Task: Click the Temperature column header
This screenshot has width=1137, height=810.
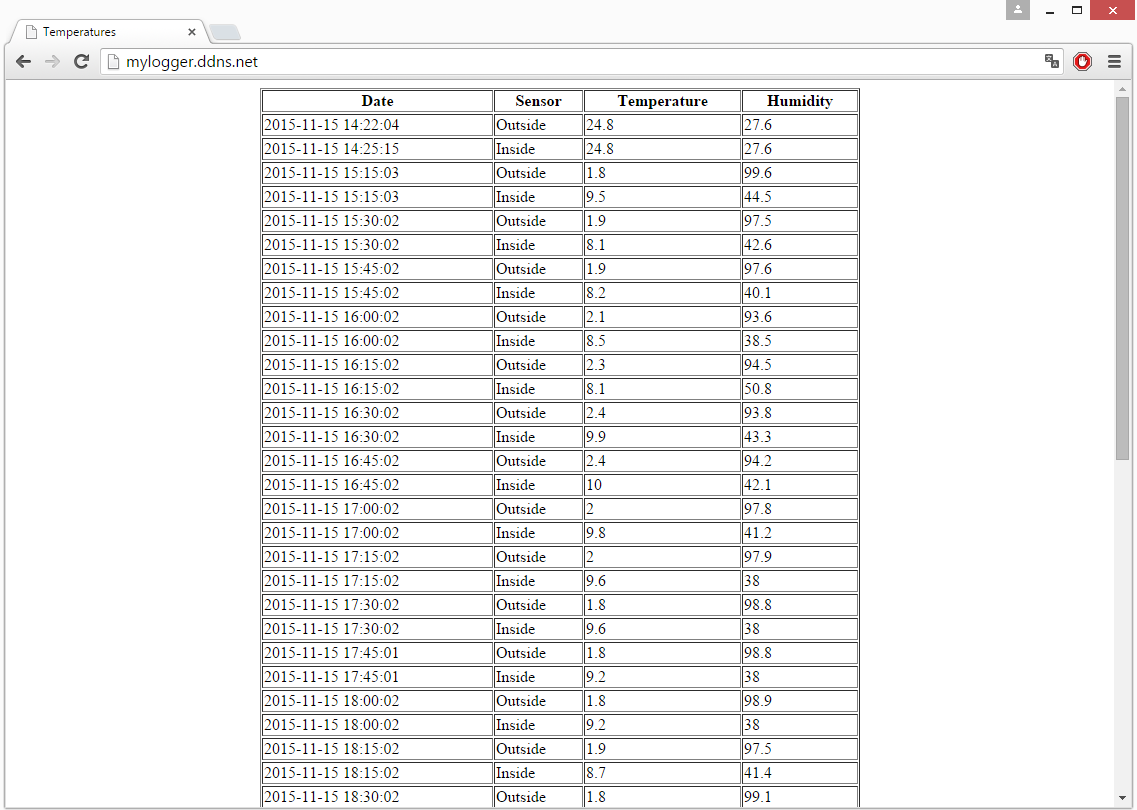Action: (662, 101)
